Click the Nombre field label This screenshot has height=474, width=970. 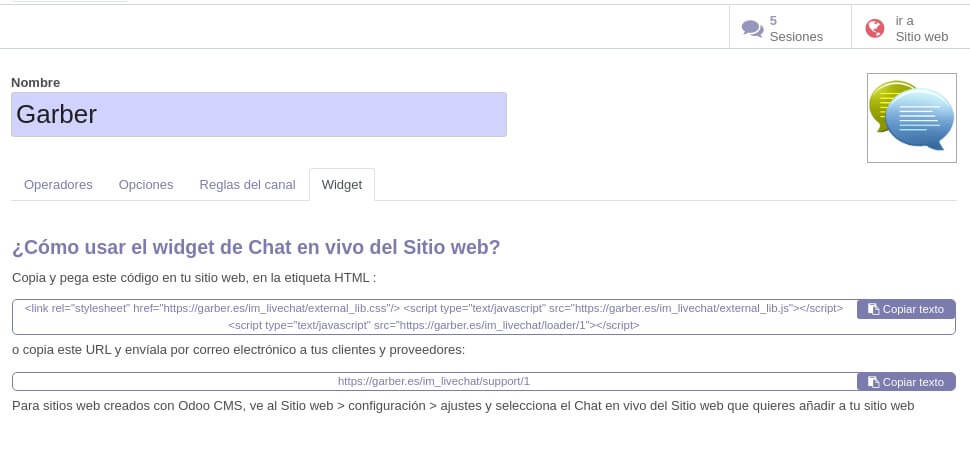tap(36, 82)
